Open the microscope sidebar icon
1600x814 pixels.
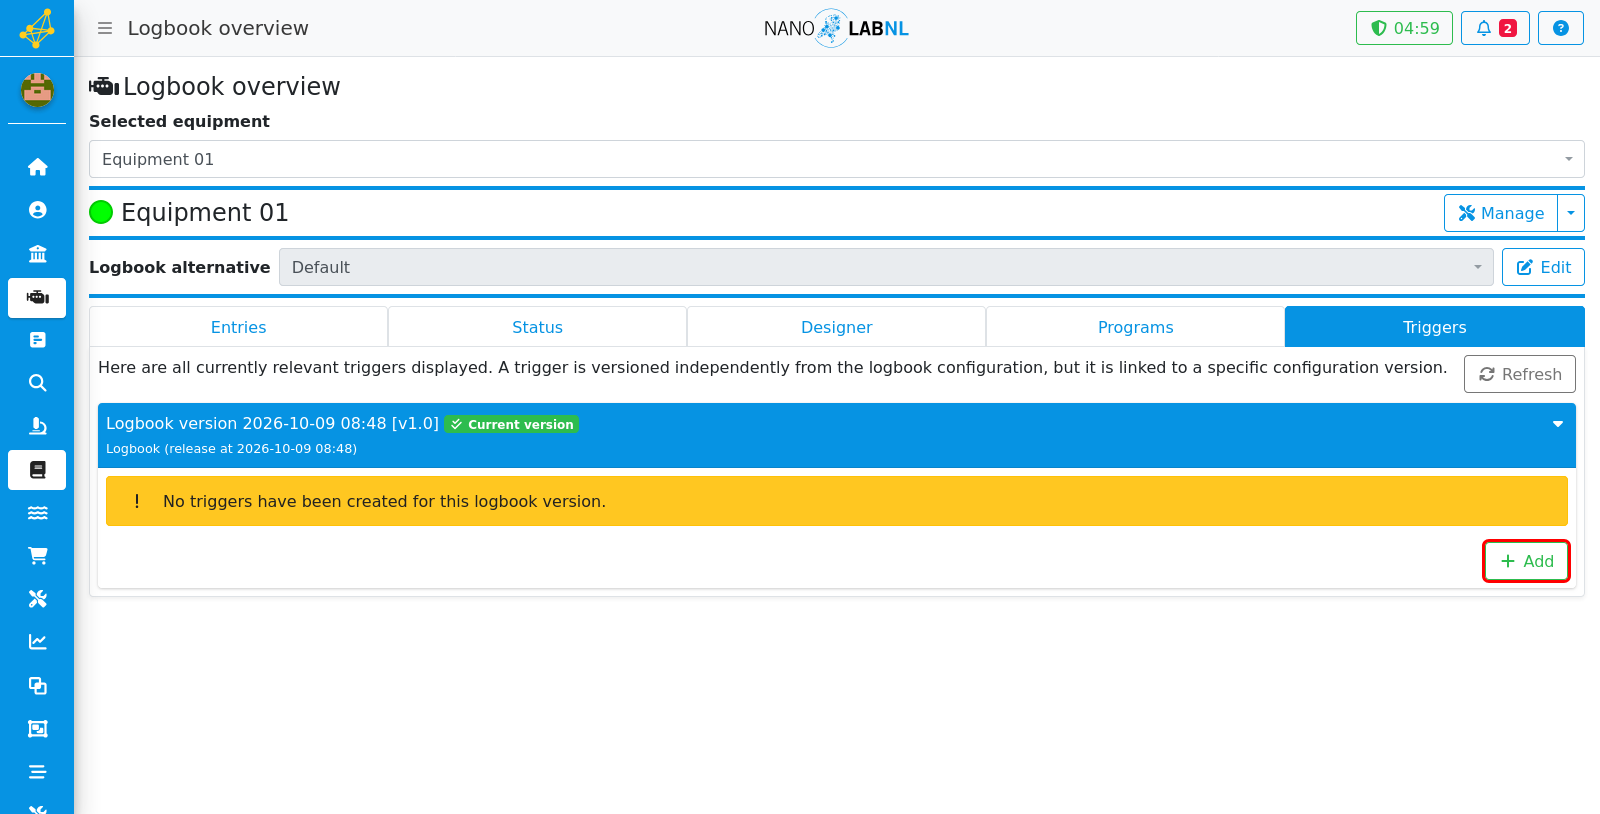[x=37, y=426]
